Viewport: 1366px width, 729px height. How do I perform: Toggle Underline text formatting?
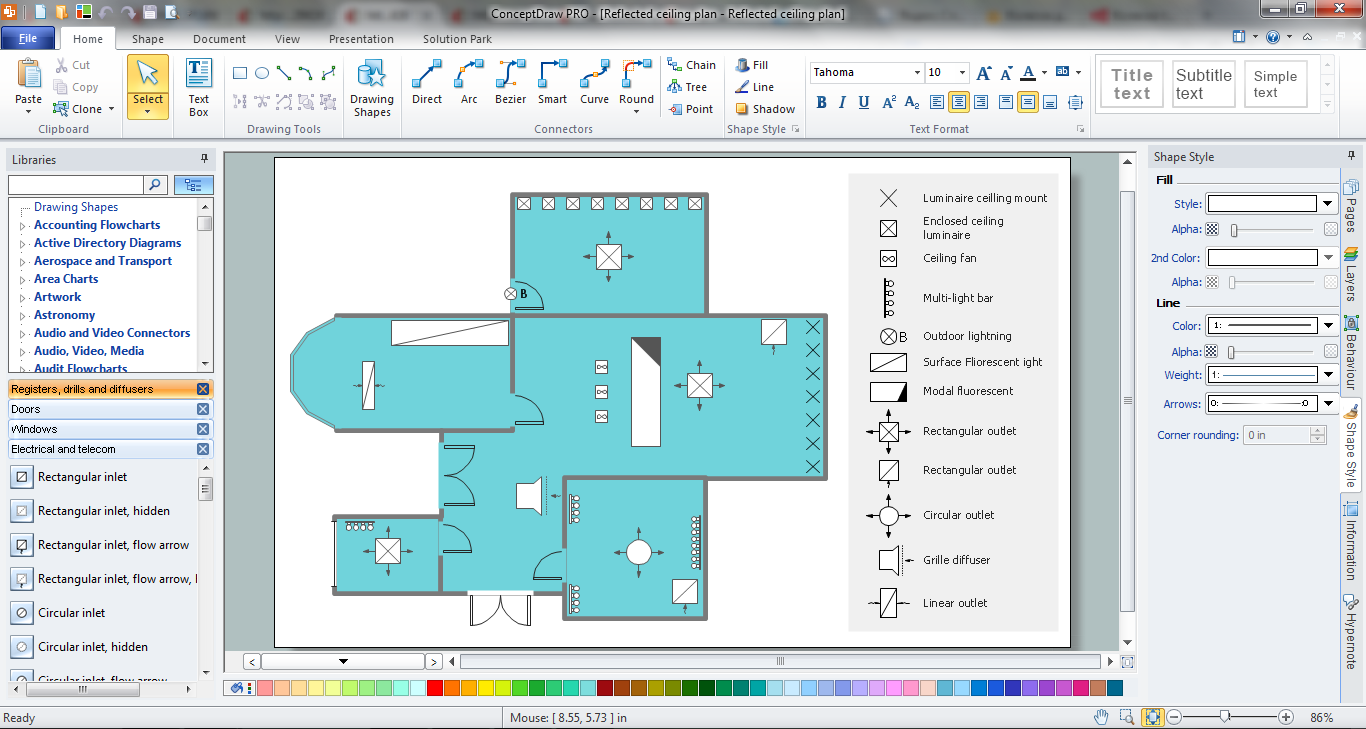coord(864,102)
